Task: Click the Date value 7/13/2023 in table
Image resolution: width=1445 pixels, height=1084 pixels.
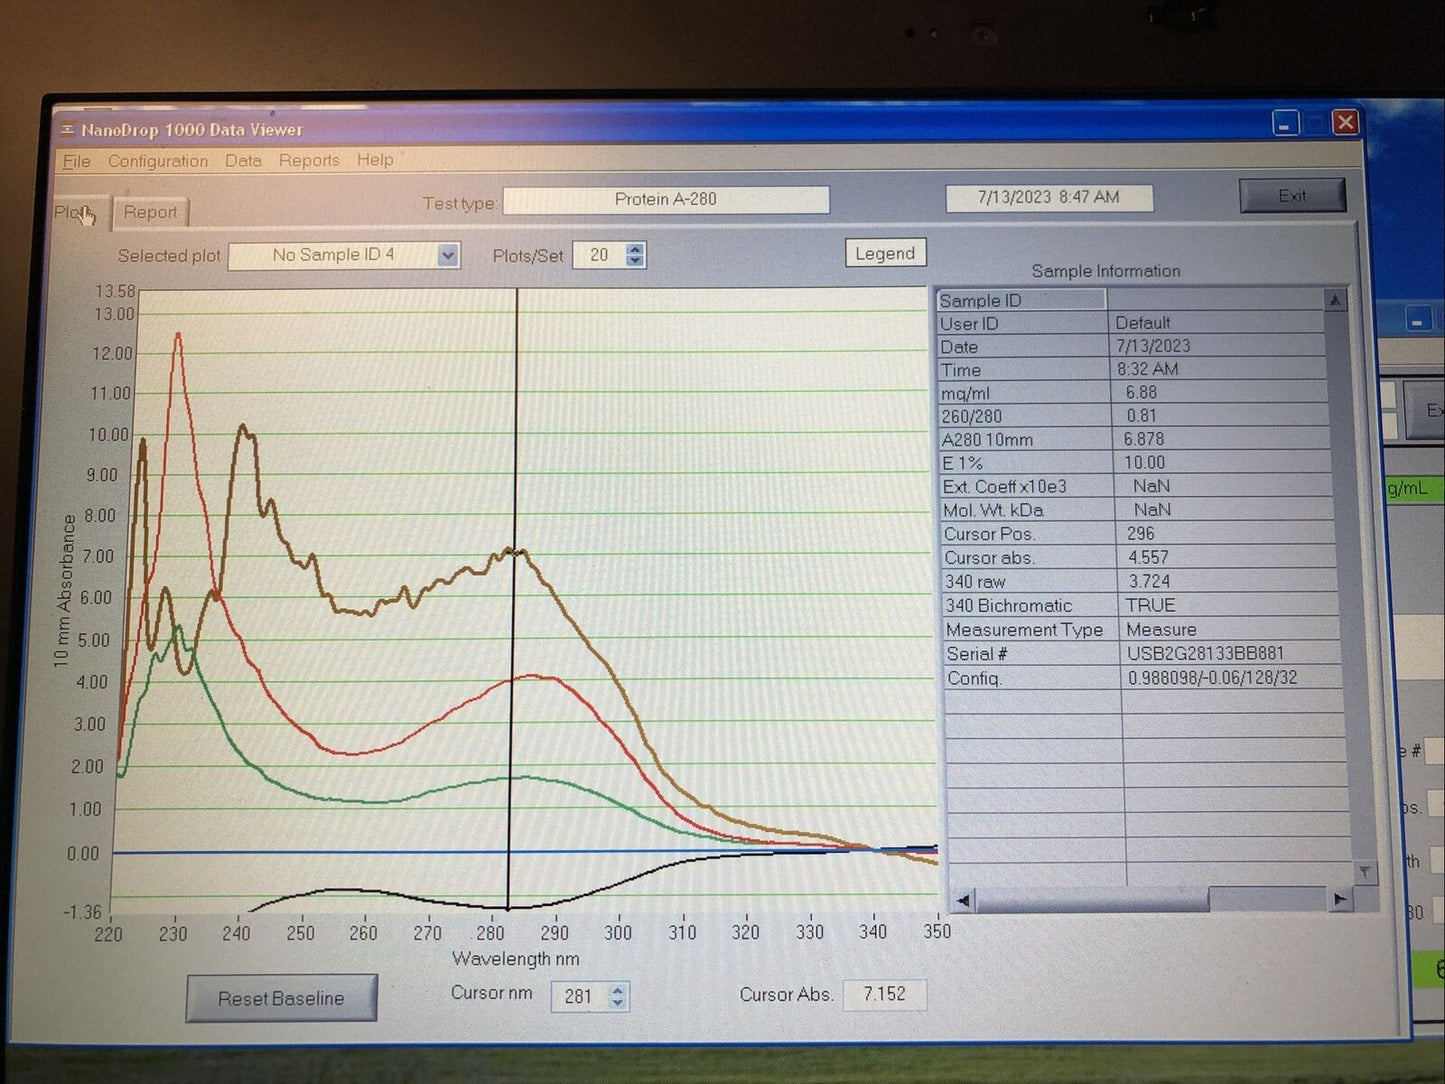Action: point(1153,346)
